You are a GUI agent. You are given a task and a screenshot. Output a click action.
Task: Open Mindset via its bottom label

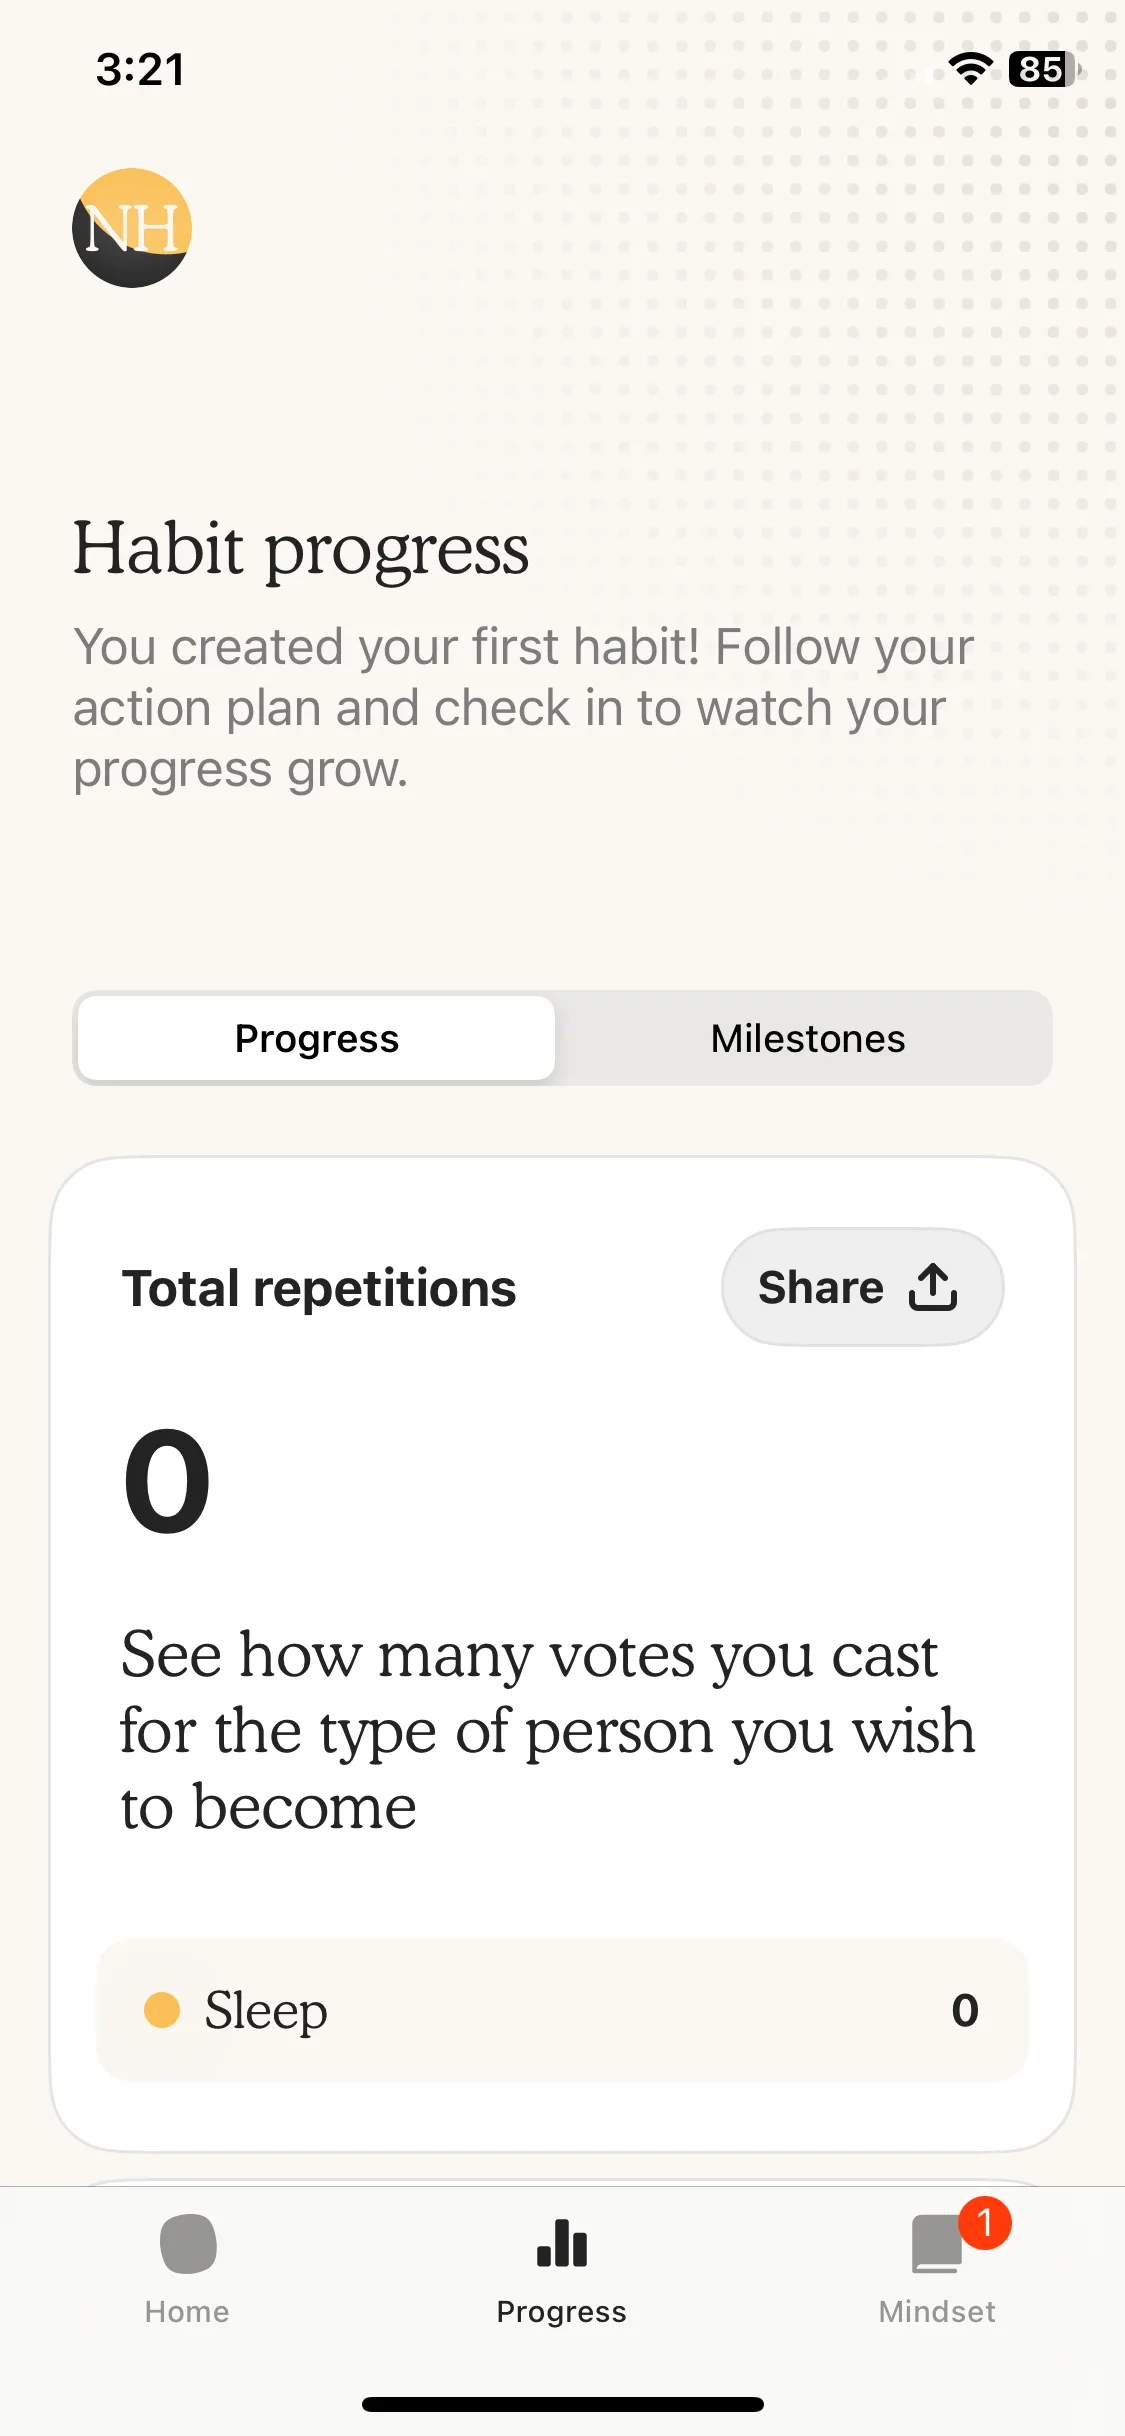[937, 2312]
